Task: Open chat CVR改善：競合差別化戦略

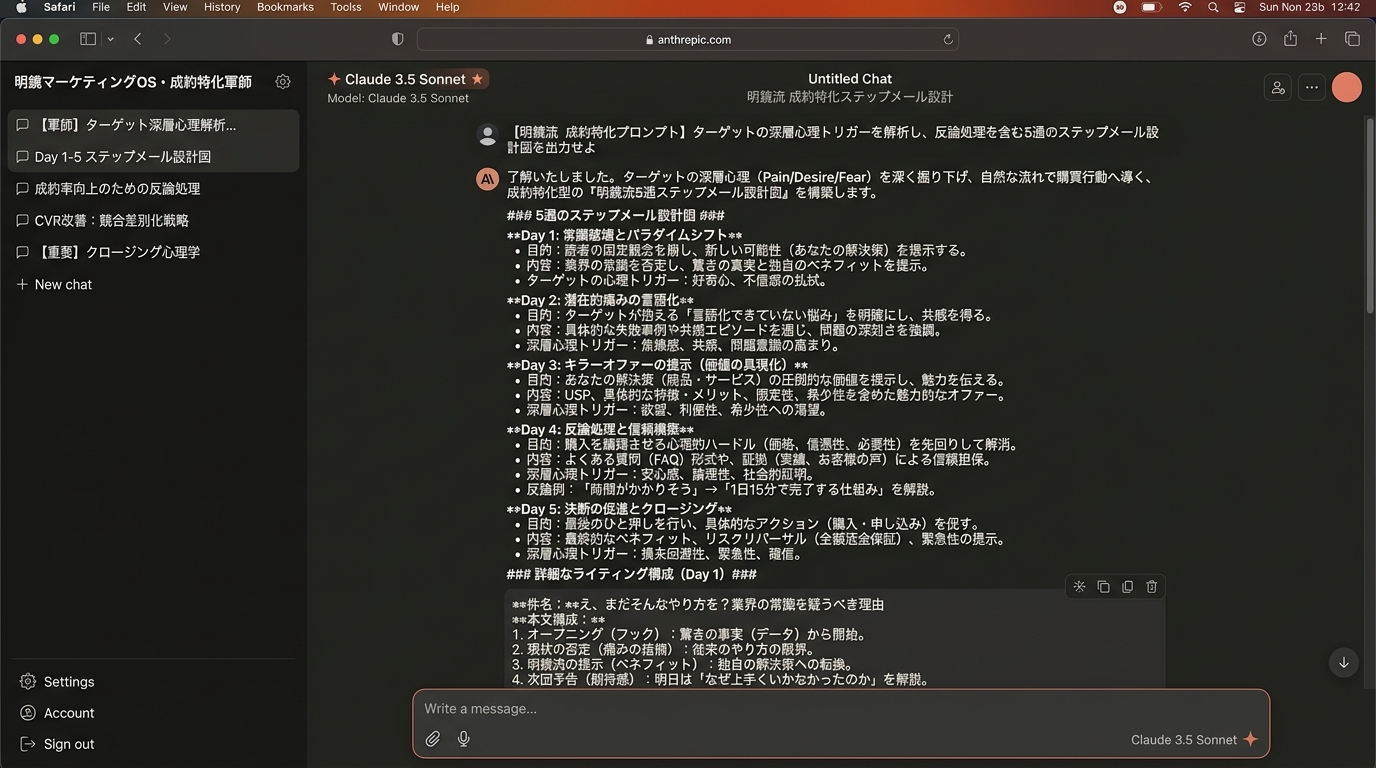Action: click(153, 220)
